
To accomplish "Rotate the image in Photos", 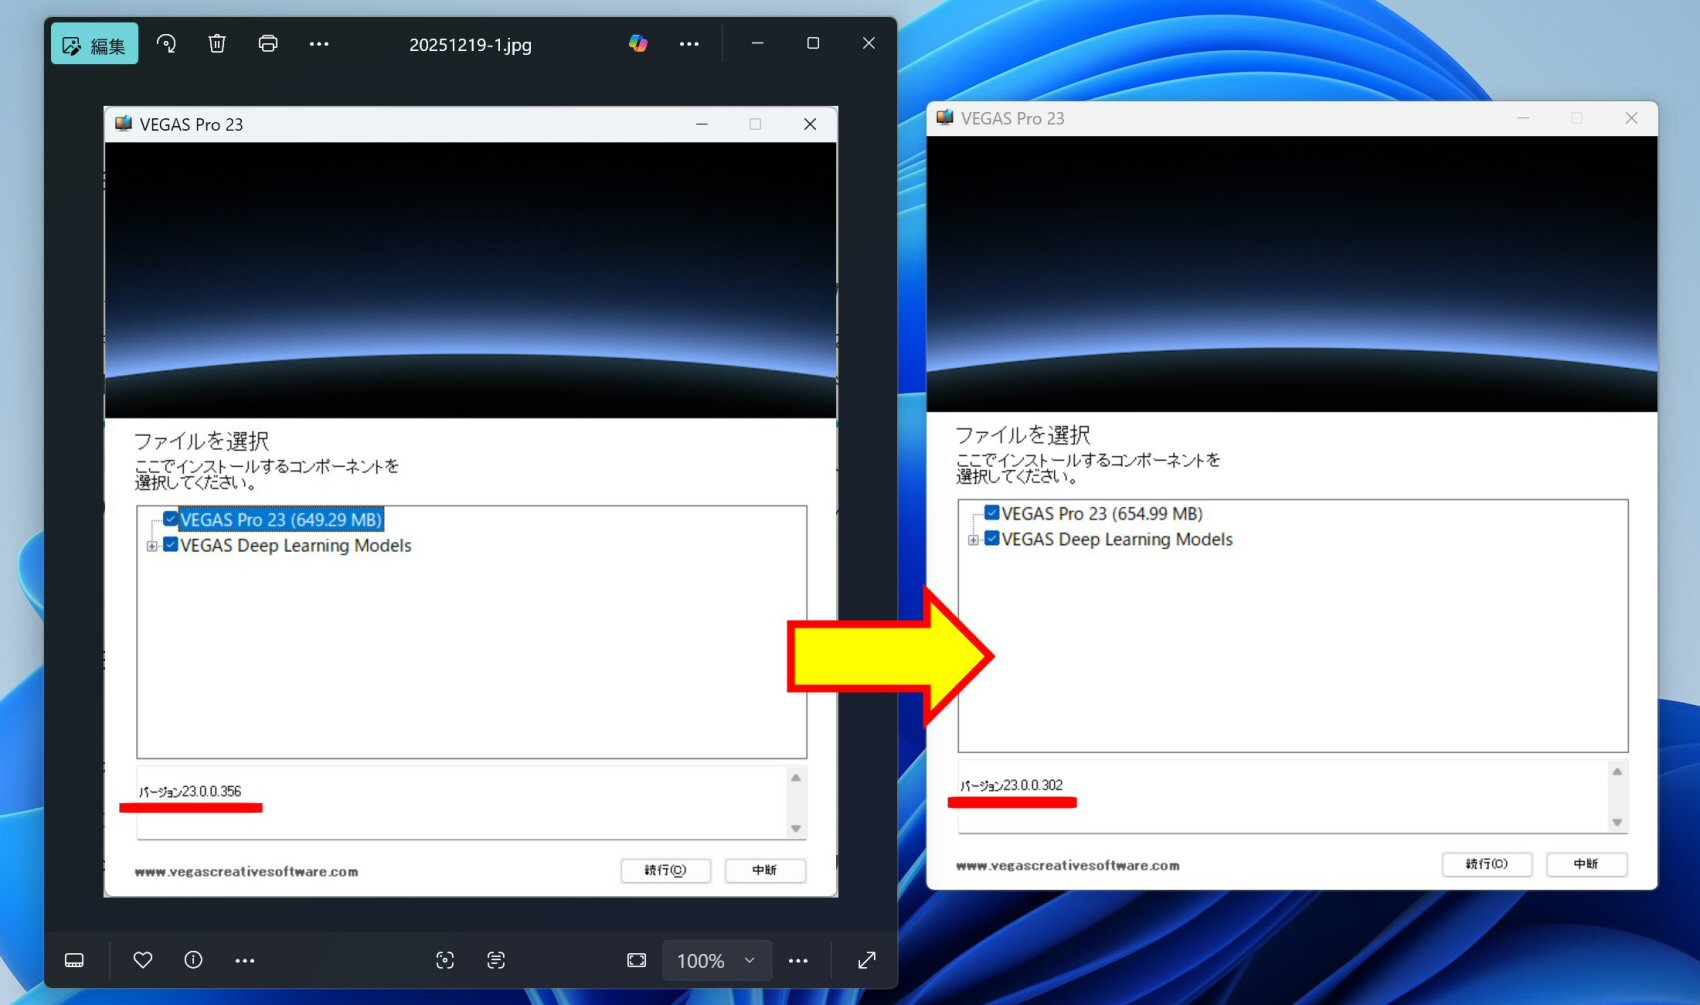I will 167,44.
